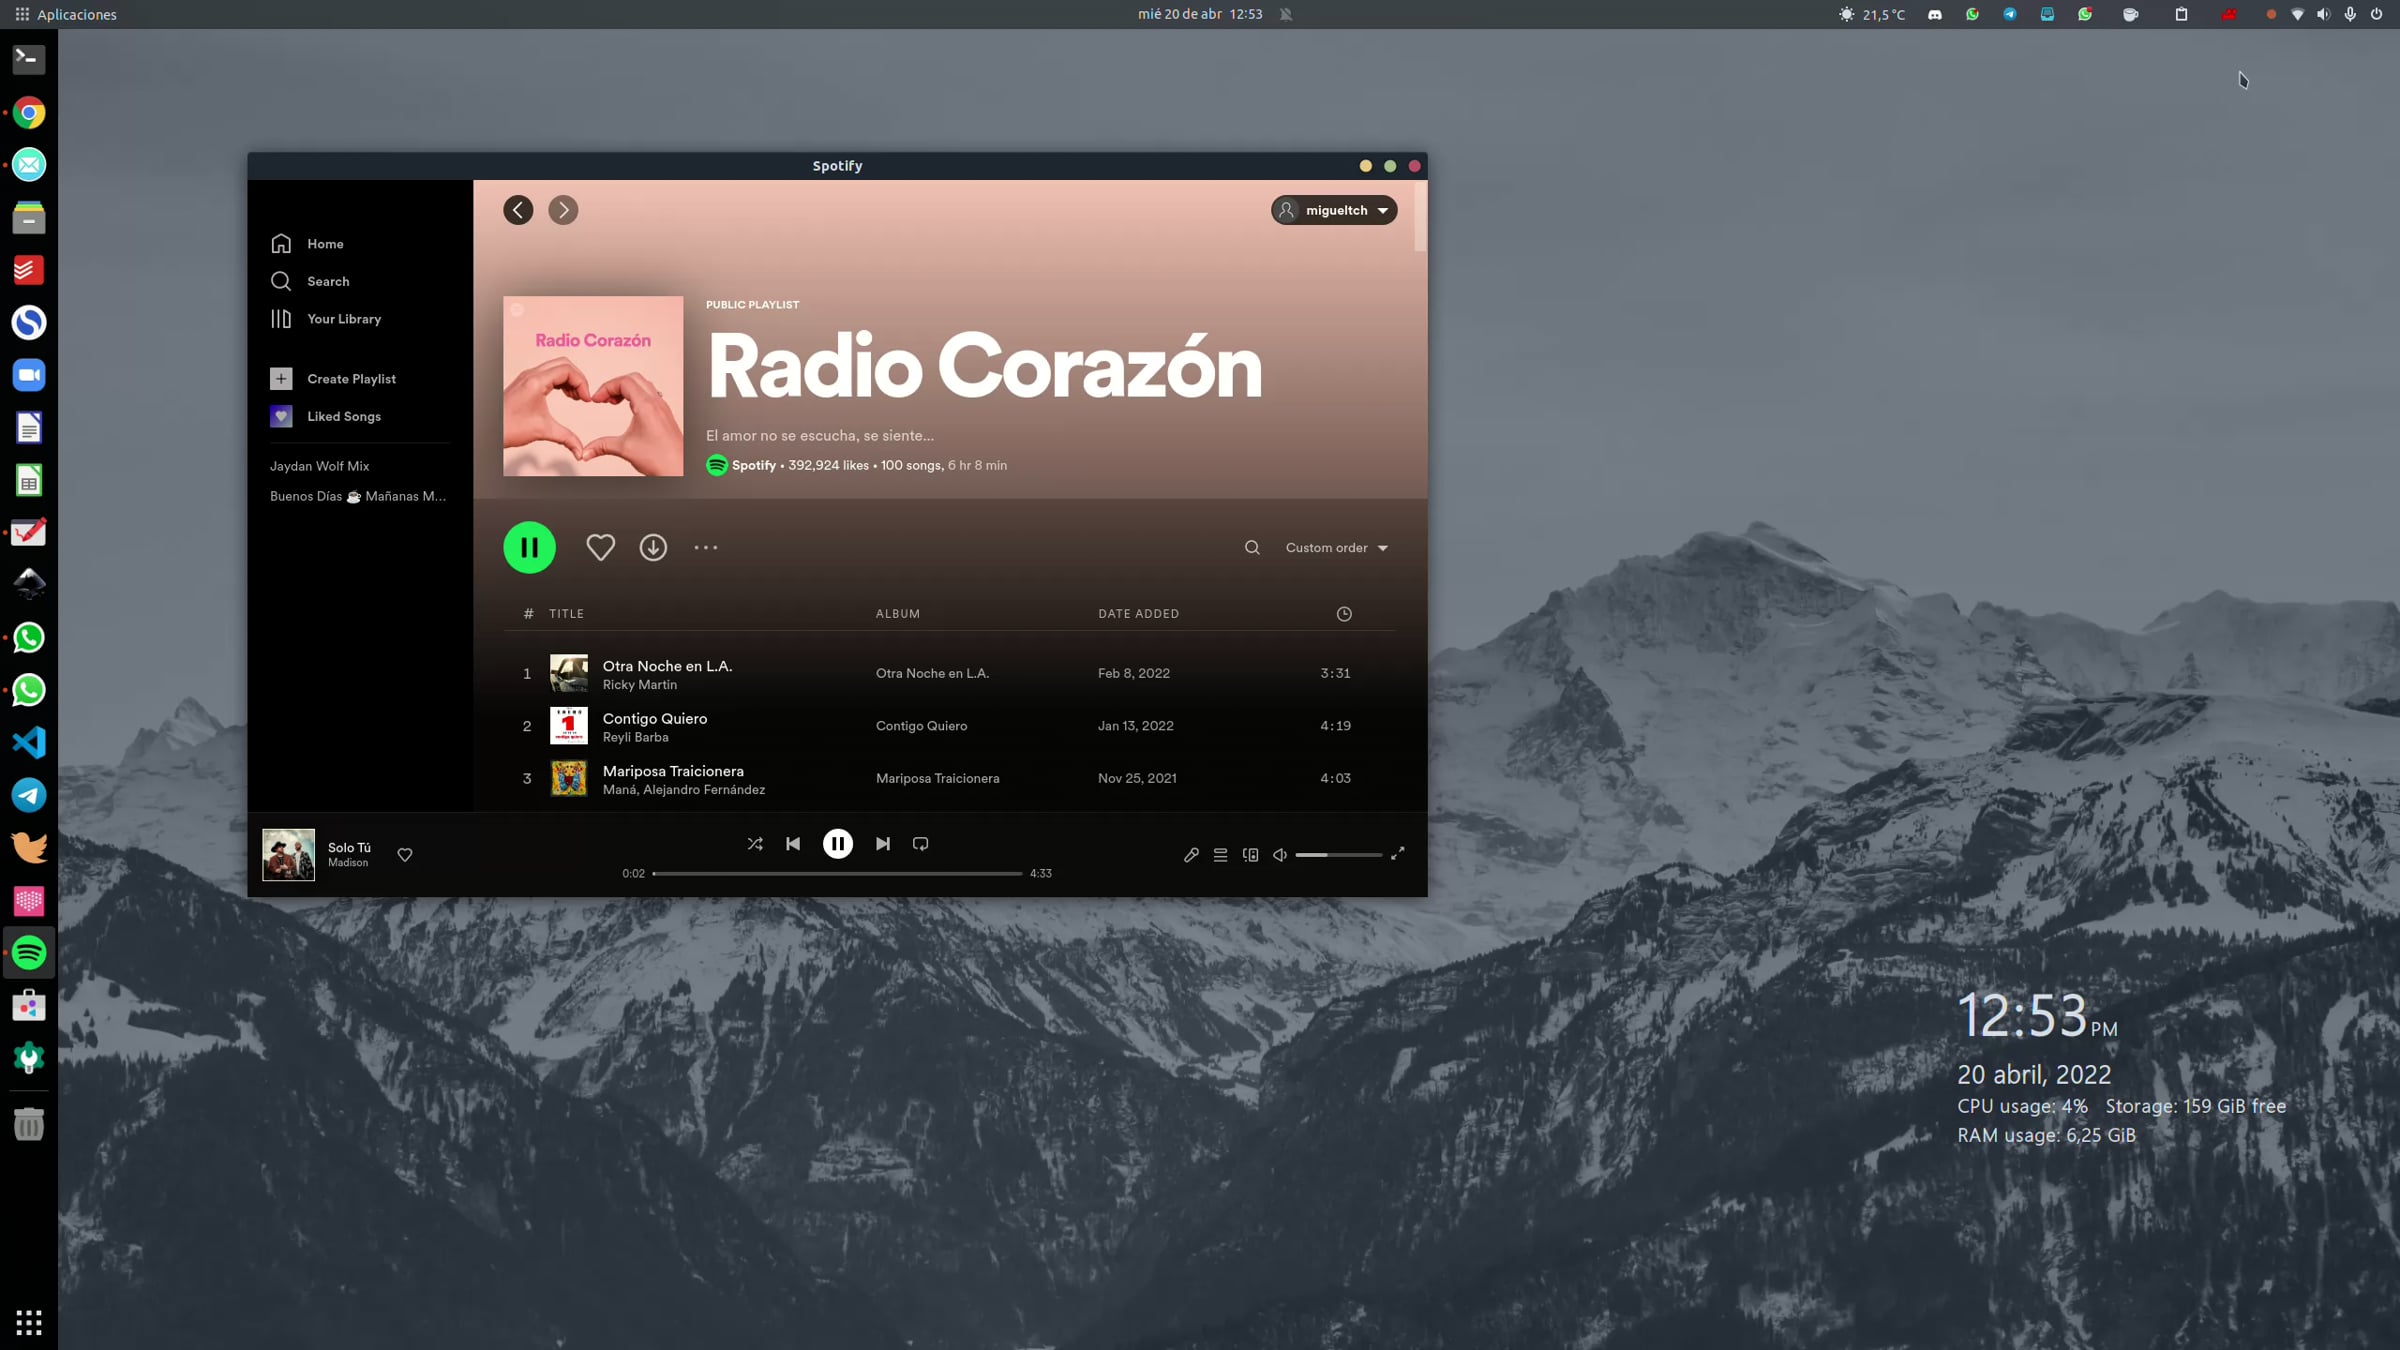This screenshot has width=2400, height=1350.
Task: Open Discord from the top bar tray
Action: click(x=1935, y=14)
